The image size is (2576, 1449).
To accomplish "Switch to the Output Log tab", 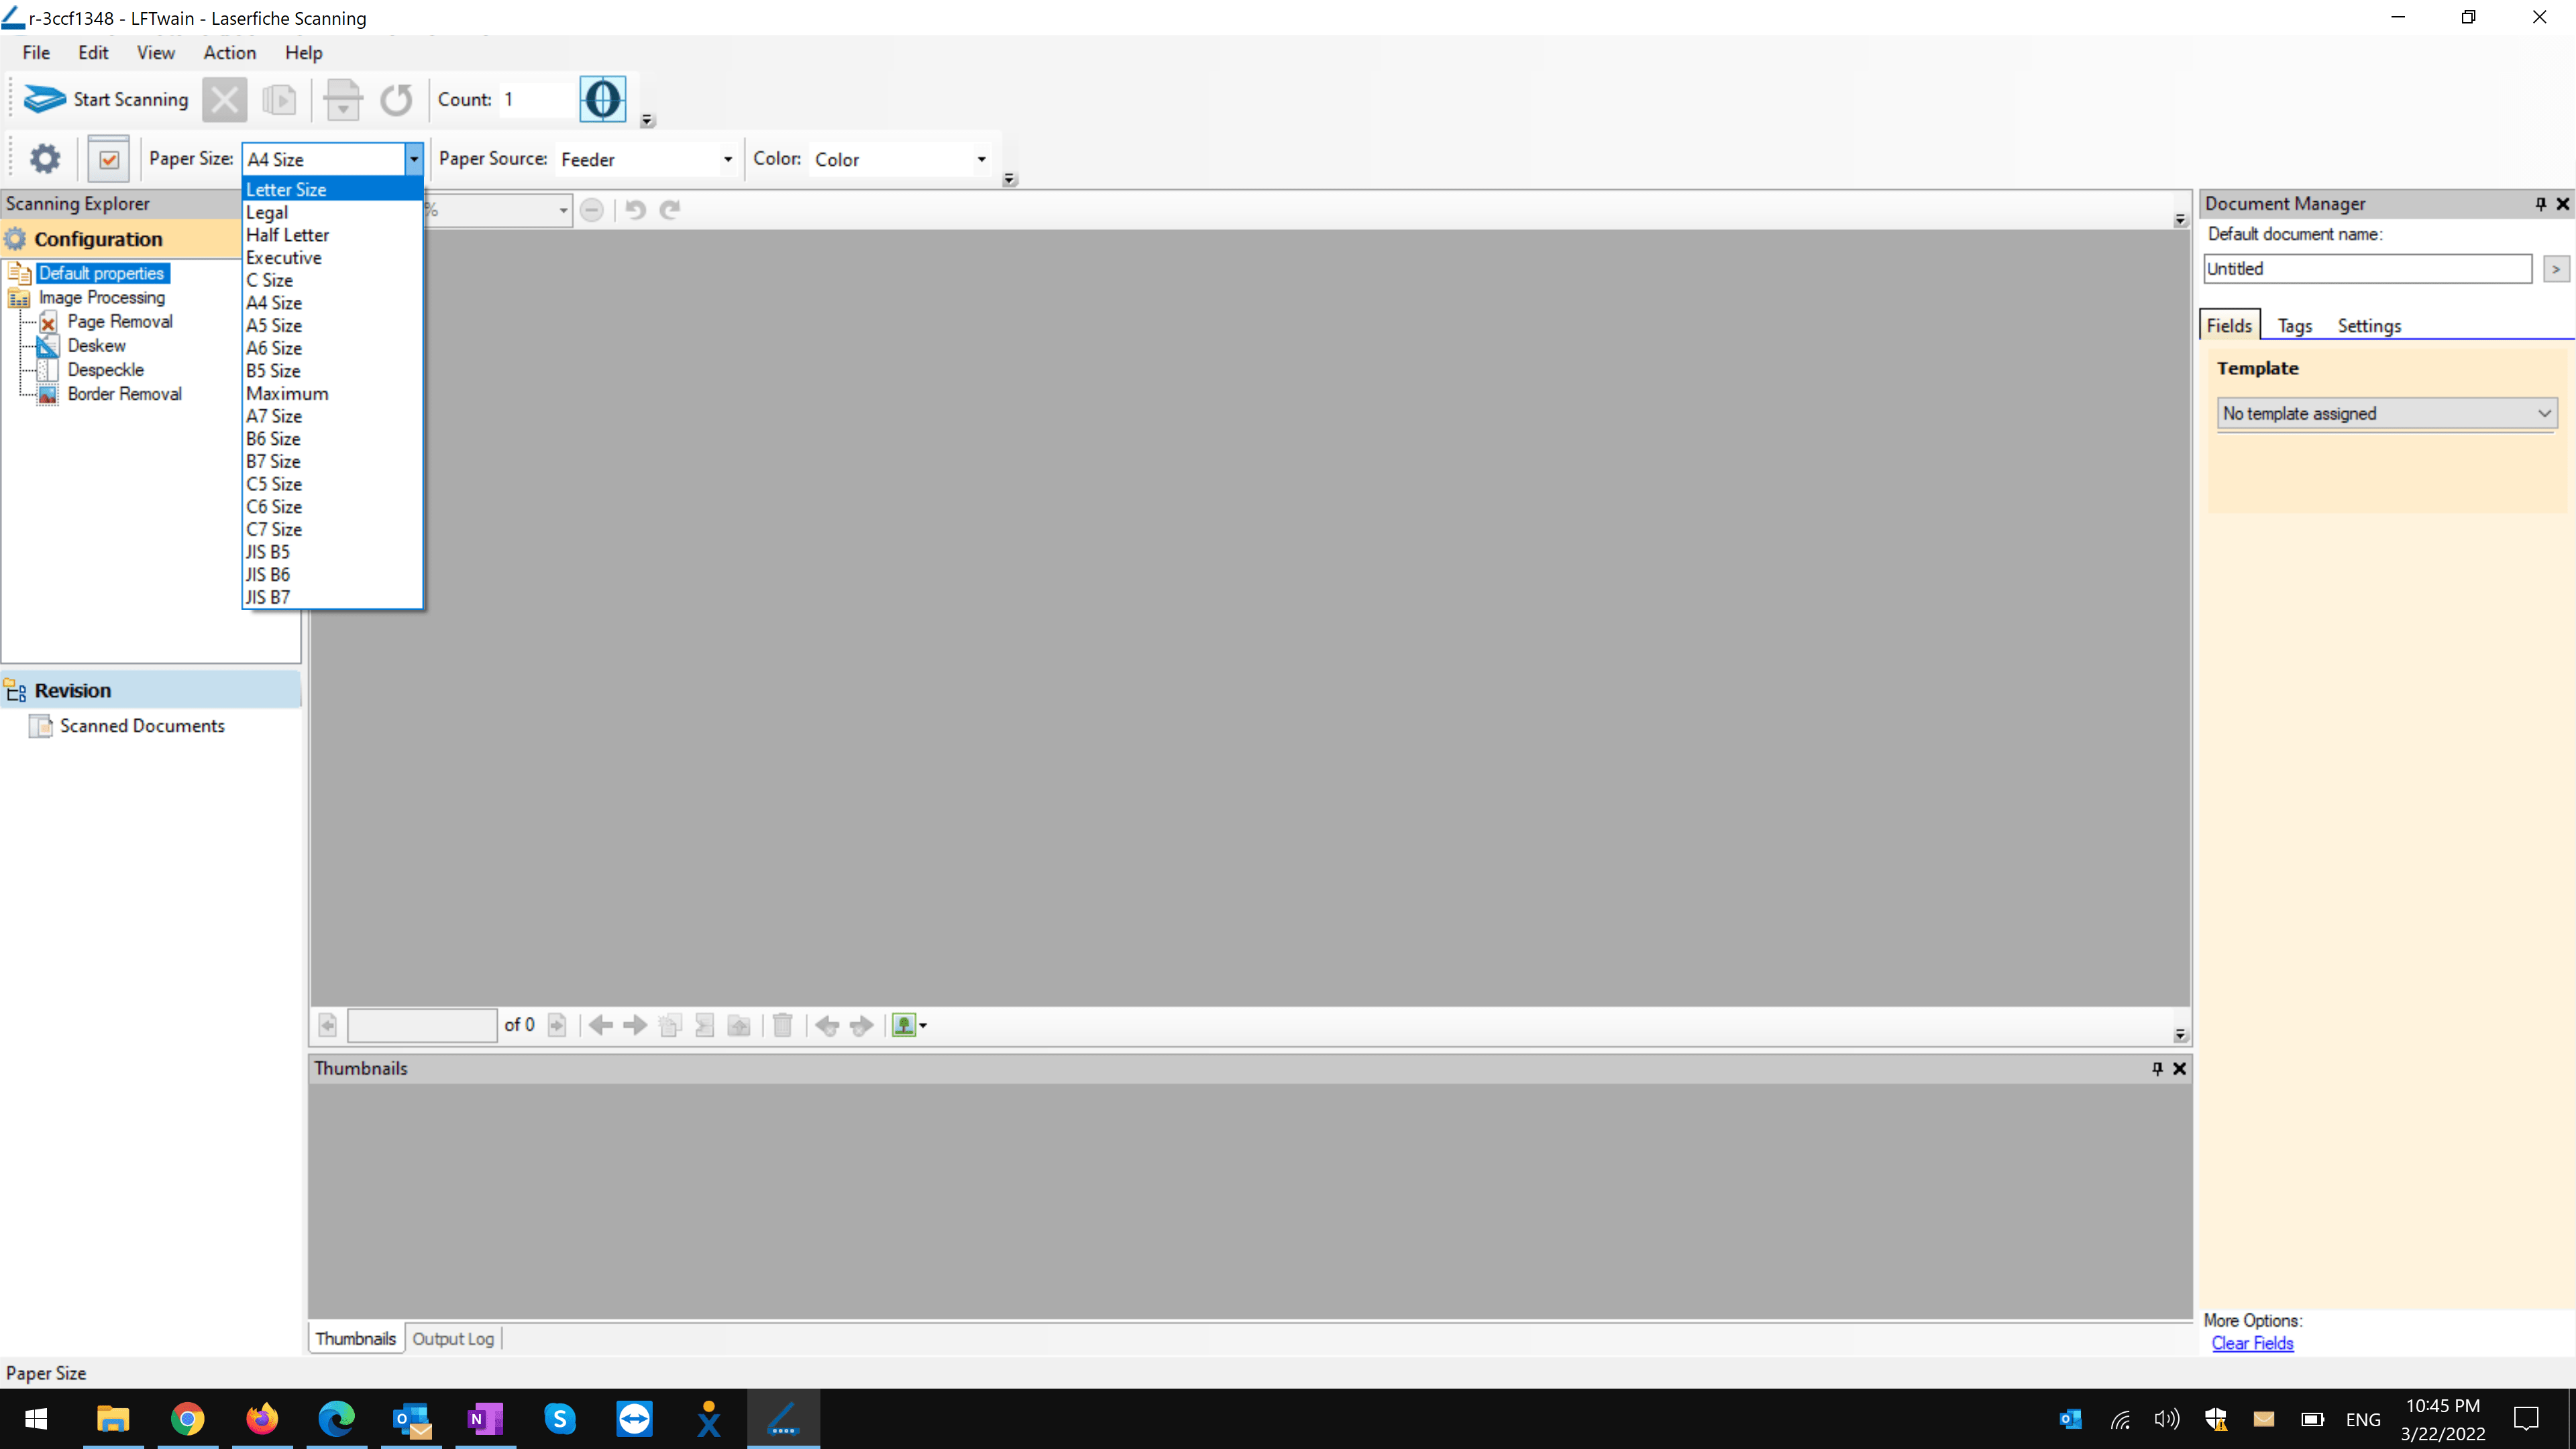I will (x=453, y=1338).
